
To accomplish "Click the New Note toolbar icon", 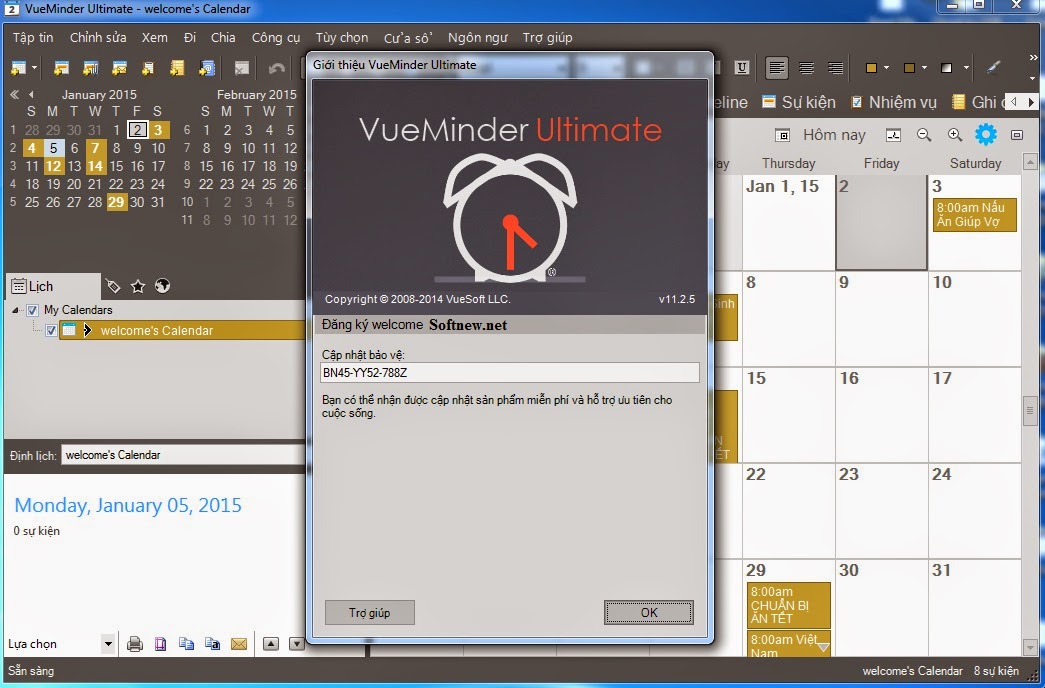I will click(177, 68).
